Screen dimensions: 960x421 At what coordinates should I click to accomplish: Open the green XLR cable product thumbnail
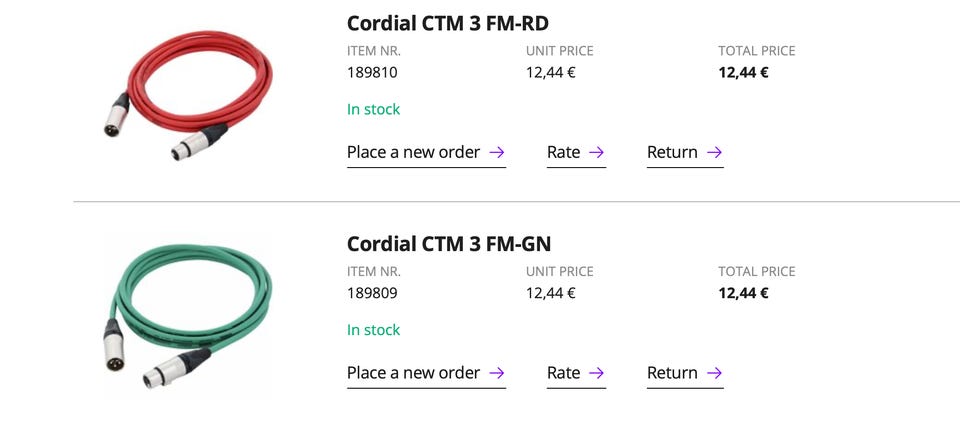[x=187, y=315]
